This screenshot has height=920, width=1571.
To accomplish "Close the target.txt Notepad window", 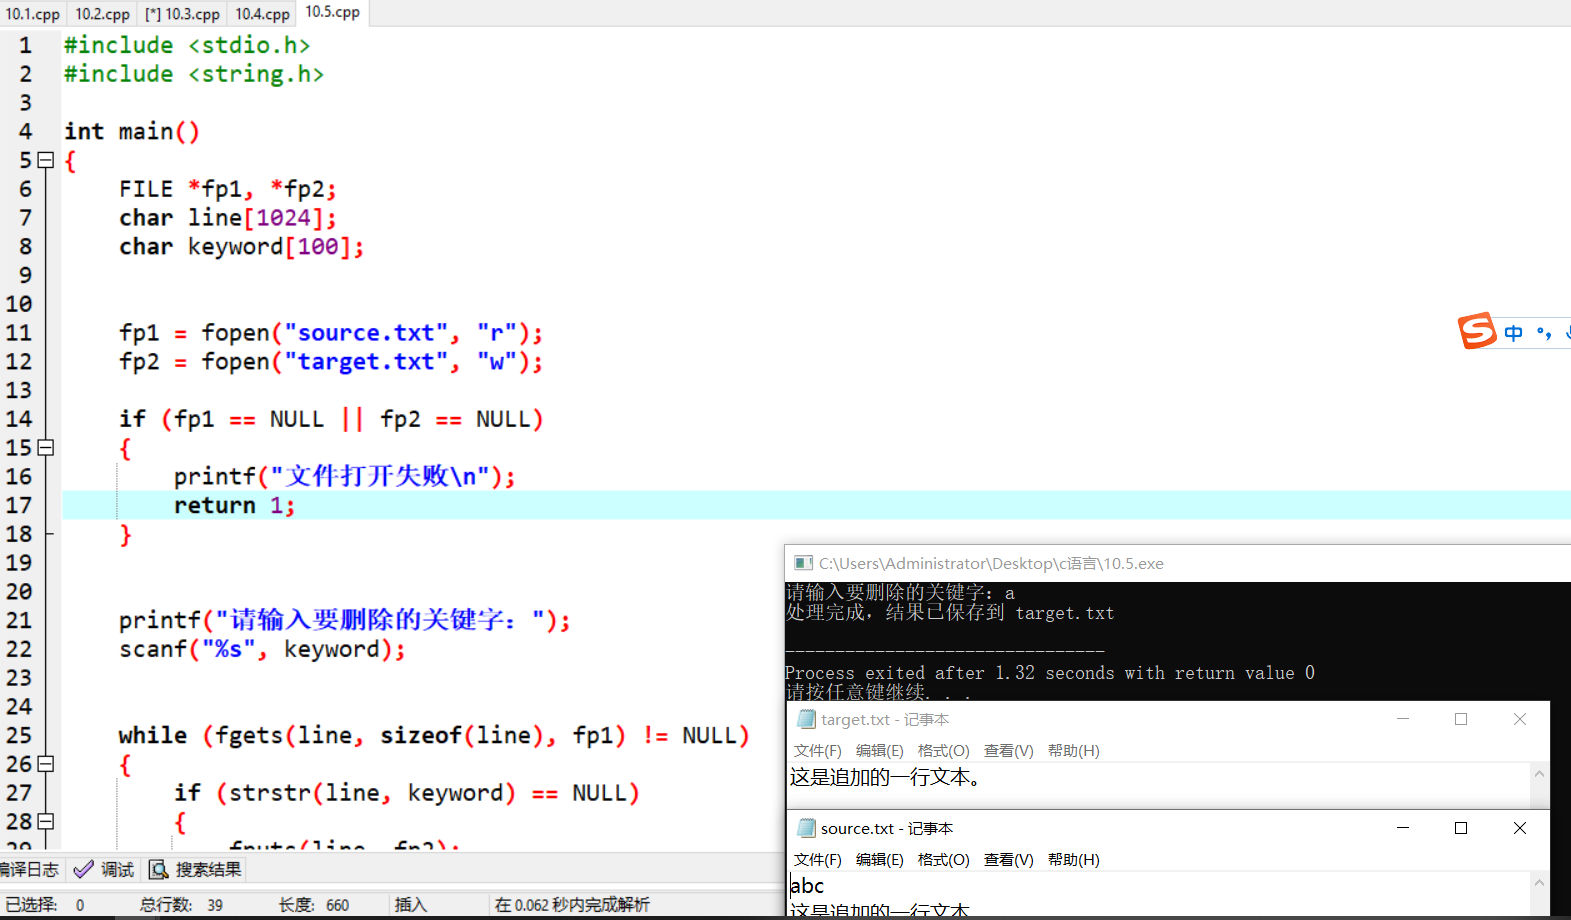I will click(1520, 719).
